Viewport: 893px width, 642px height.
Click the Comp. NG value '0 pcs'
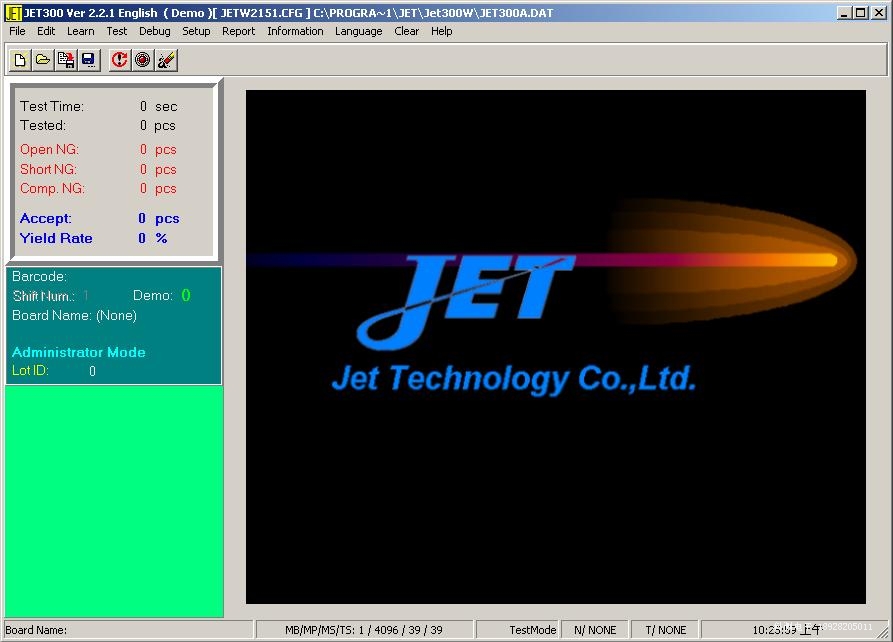pos(158,189)
